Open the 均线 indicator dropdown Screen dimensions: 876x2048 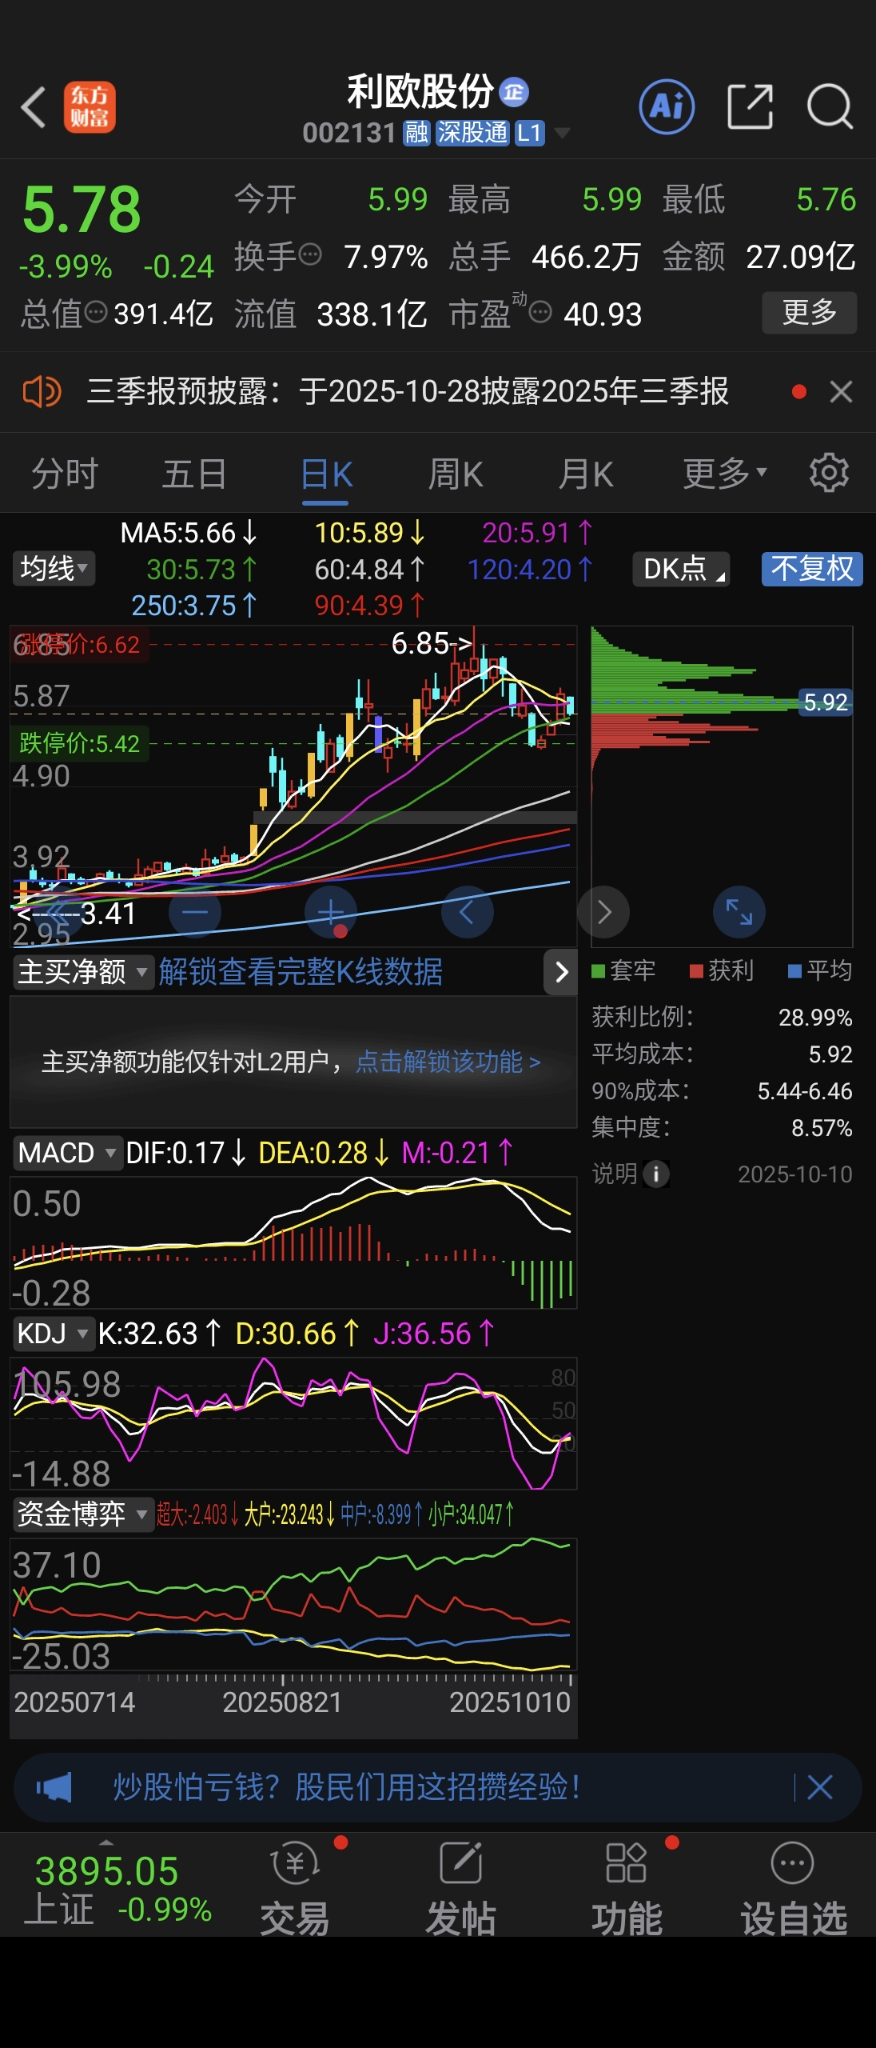54,569
